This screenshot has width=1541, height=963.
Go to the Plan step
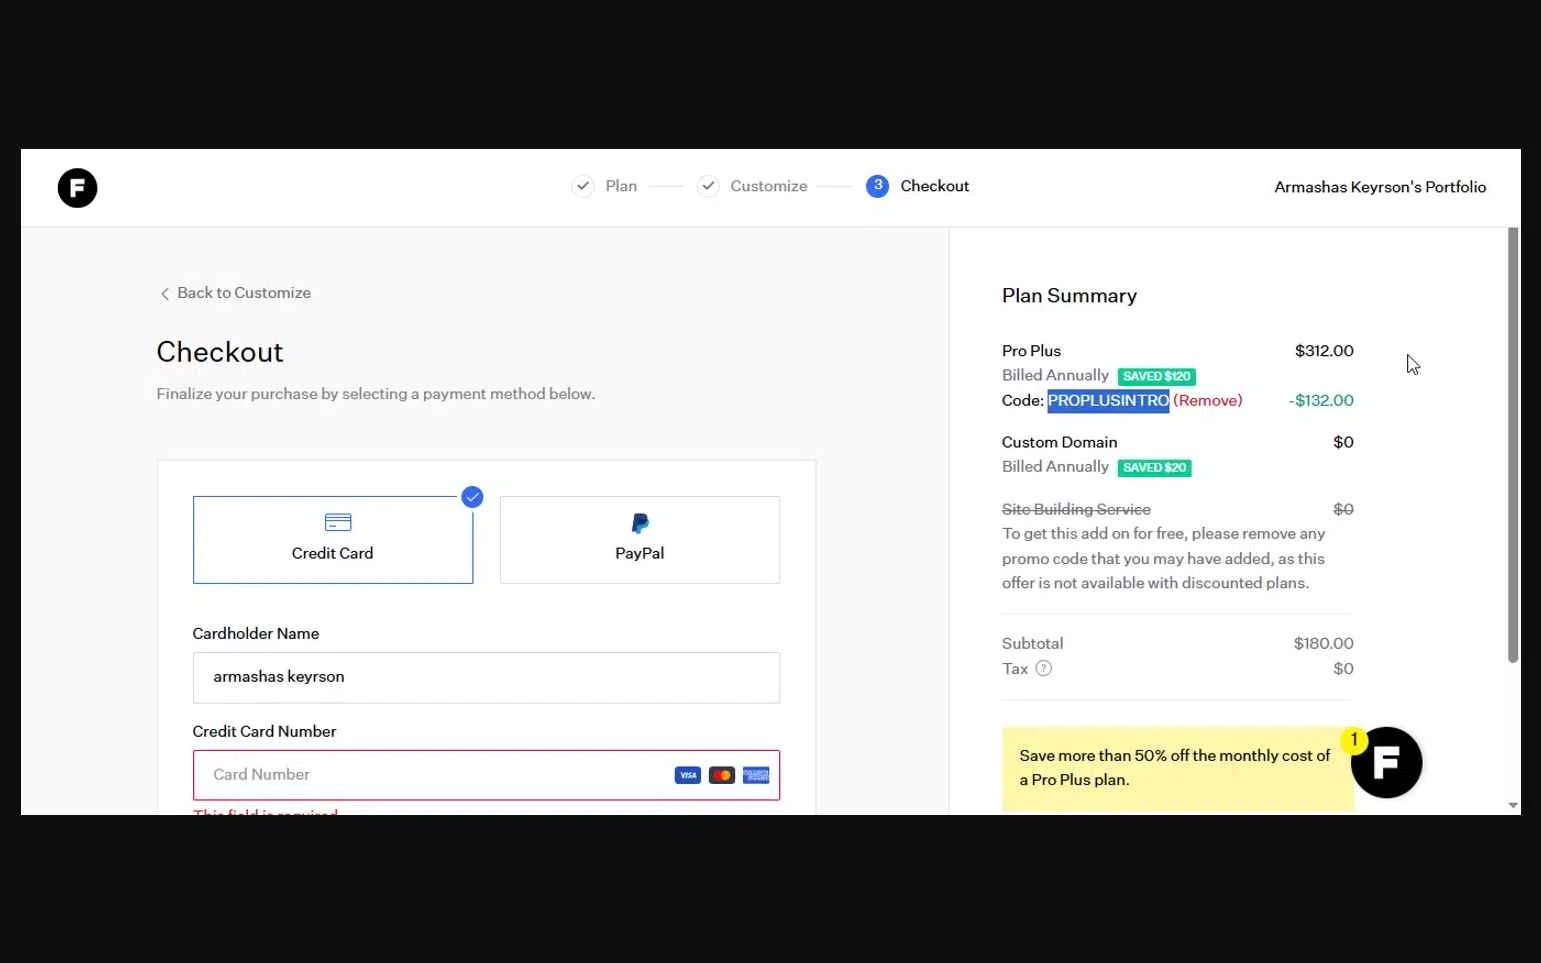point(621,186)
